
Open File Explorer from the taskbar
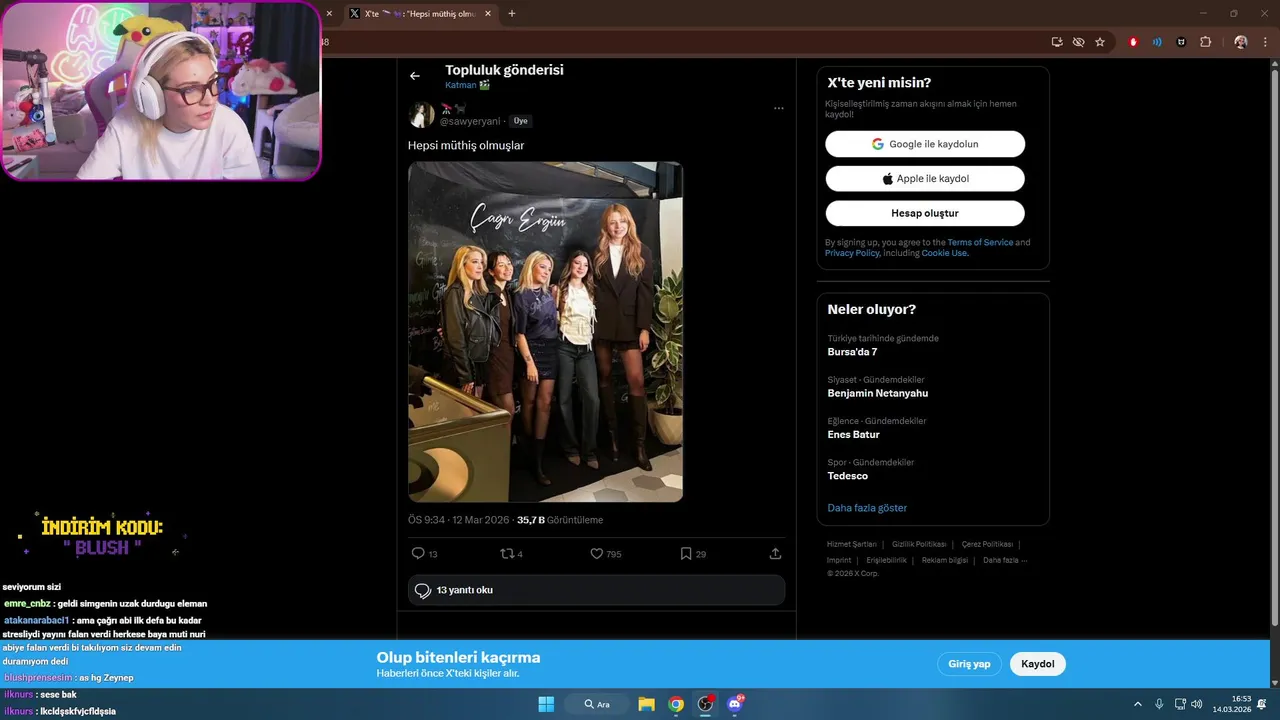click(x=646, y=704)
